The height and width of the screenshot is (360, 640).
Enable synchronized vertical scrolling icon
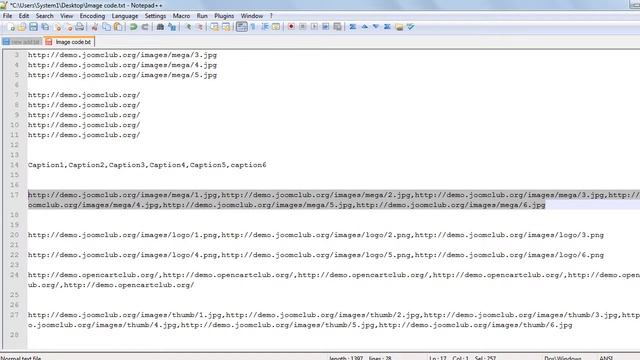(214, 27)
